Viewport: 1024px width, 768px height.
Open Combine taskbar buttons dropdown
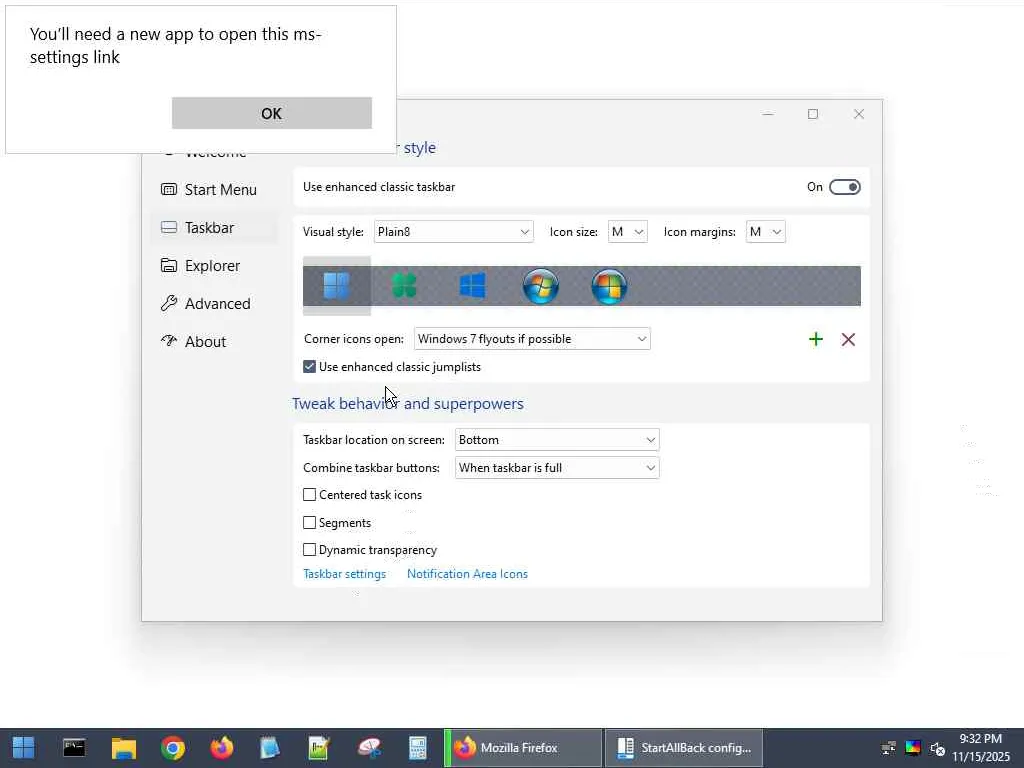pos(557,468)
